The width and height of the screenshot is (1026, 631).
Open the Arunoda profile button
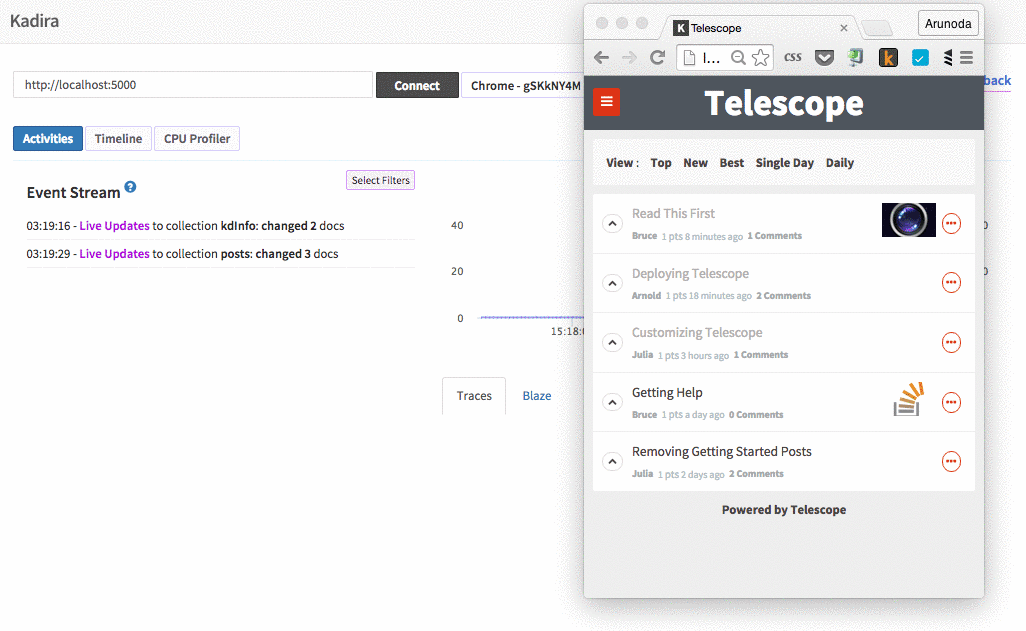(x=947, y=24)
